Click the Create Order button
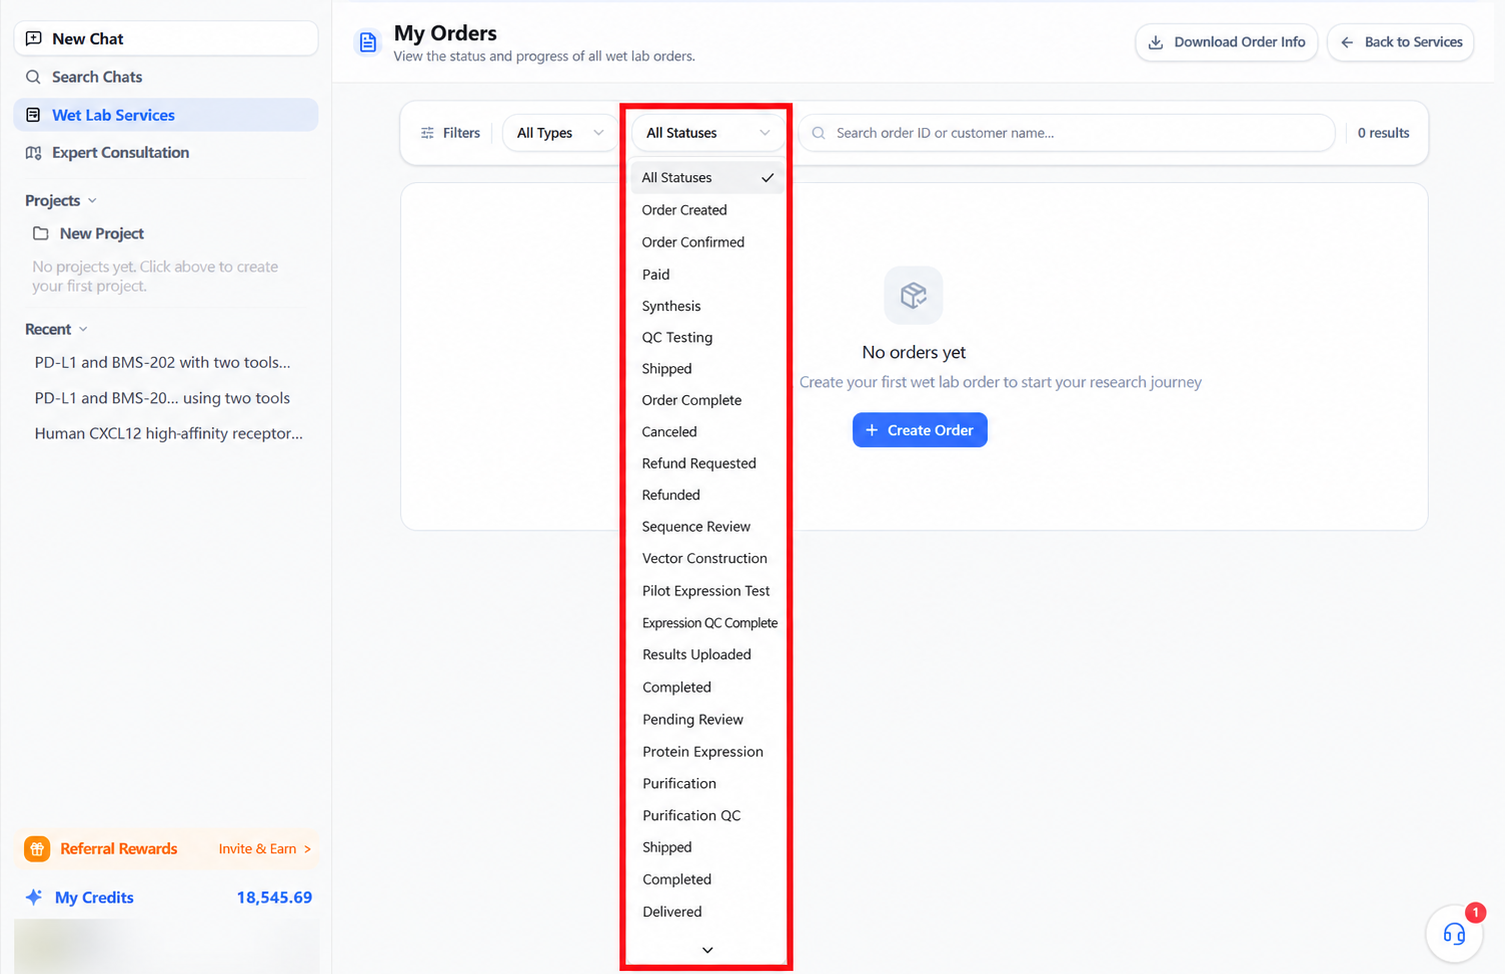Image resolution: width=1505 pixels, height=974 pixels. click(920, 430)
